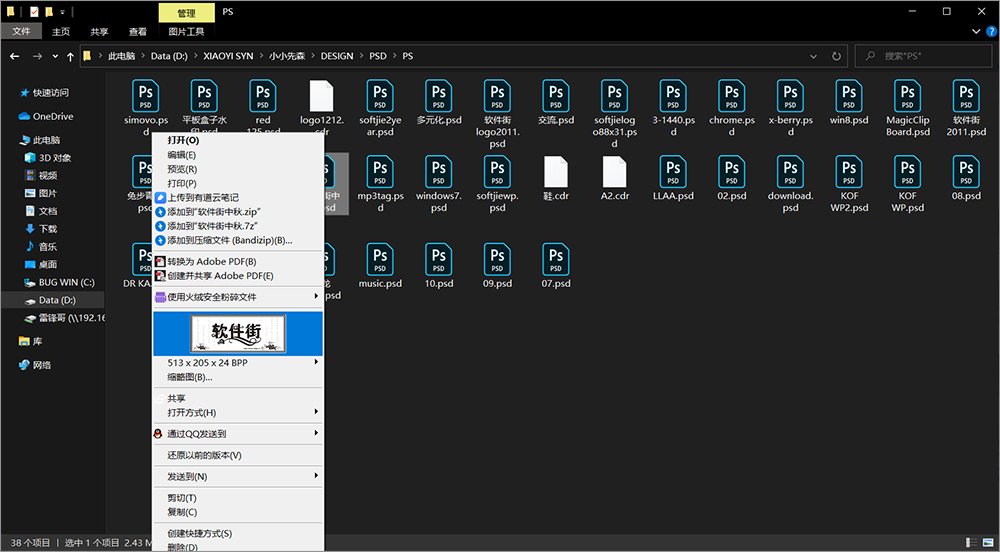
Task: Click the back navigation arrow
Action: (x=14, y=56)
